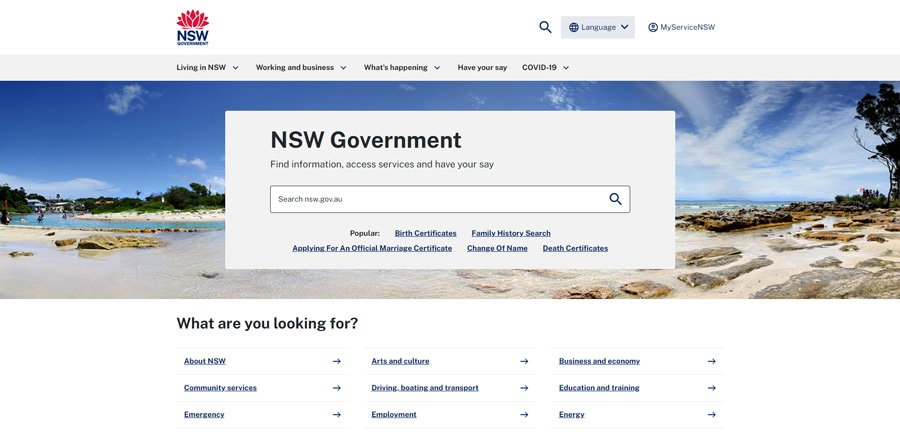Open Birth Certificates popular link

[x=425, y=233]
